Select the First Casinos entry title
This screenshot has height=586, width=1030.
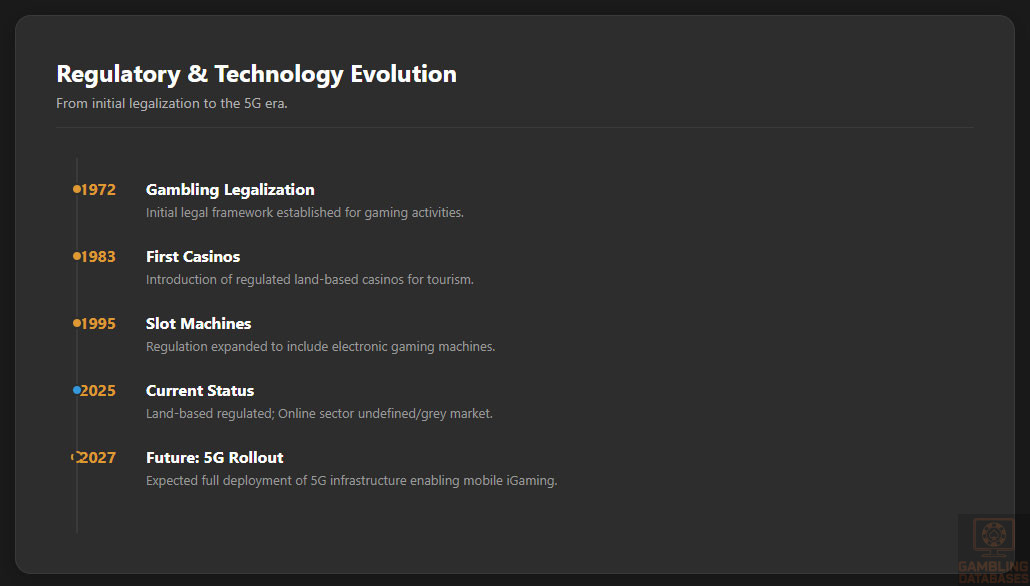193,257
